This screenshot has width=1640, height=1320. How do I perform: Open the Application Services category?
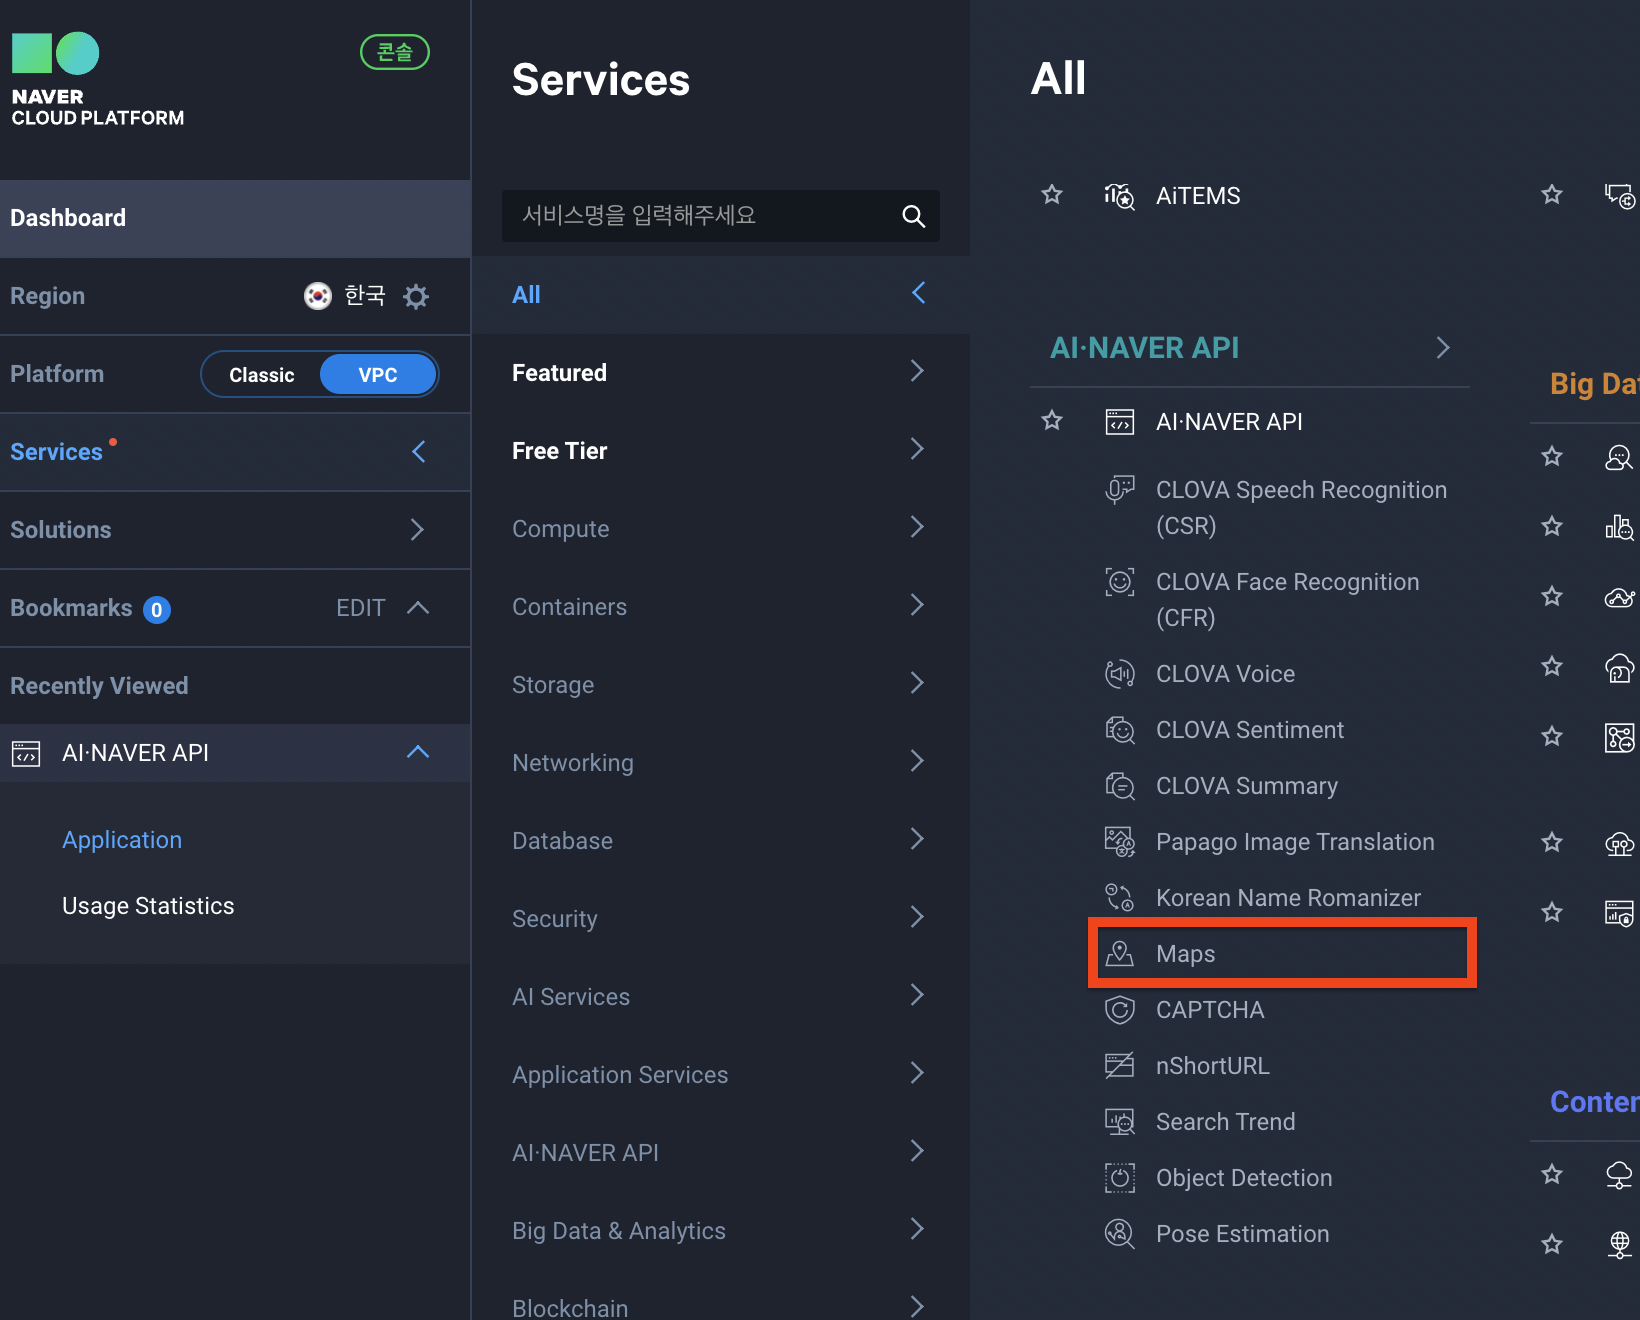click(x=720, y=1075)
